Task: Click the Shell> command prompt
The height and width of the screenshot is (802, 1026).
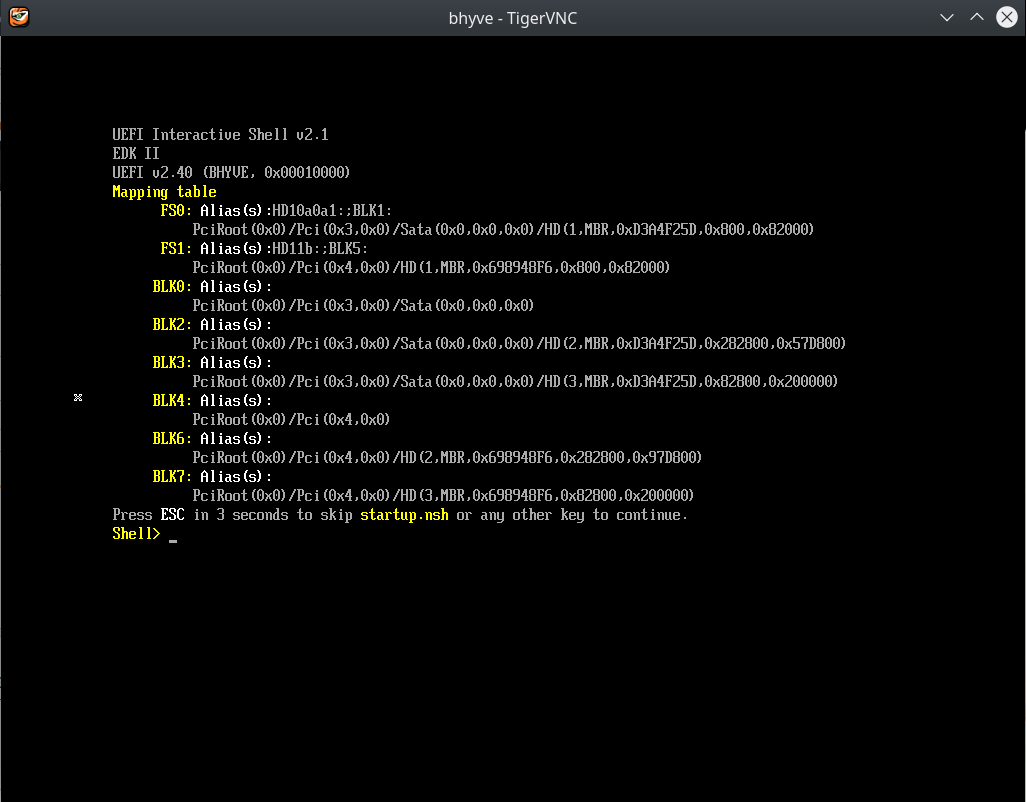Action: click(135, 533)
